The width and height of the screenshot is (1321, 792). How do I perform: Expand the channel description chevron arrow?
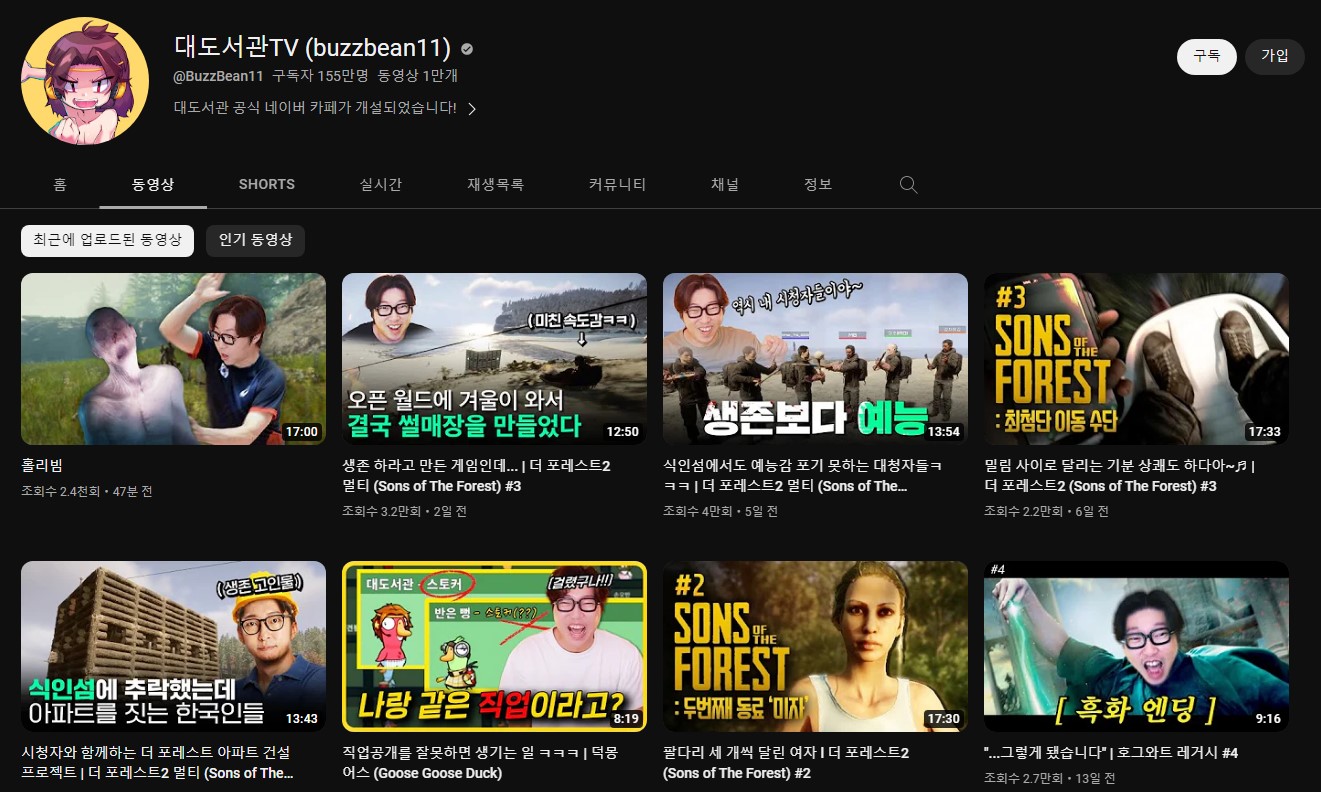pos(472,108)
